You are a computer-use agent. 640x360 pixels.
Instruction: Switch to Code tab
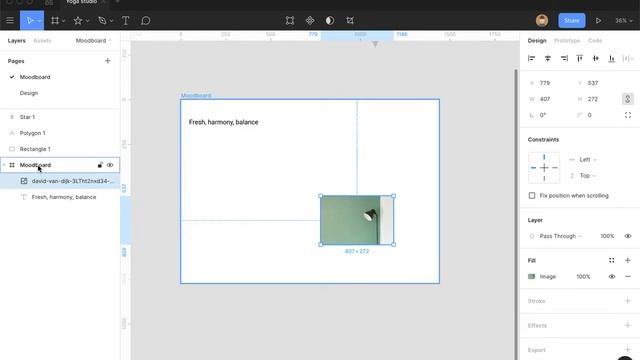click(x=595, y=40)
